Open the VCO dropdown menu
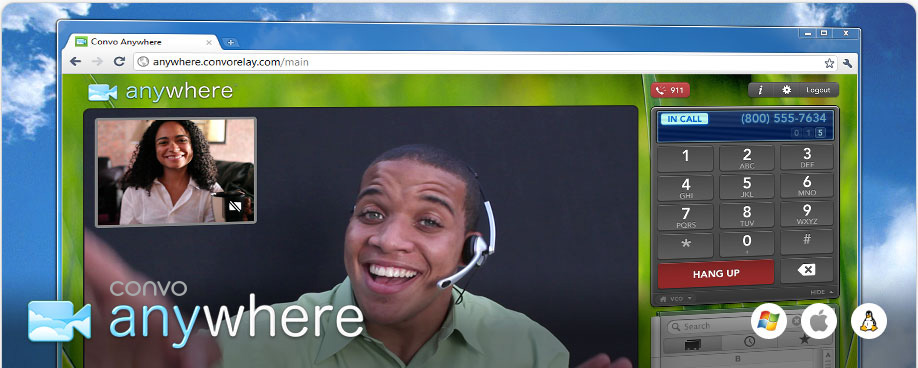The height and width of the screenshot is (368, 918). click(x=676, y=298)
